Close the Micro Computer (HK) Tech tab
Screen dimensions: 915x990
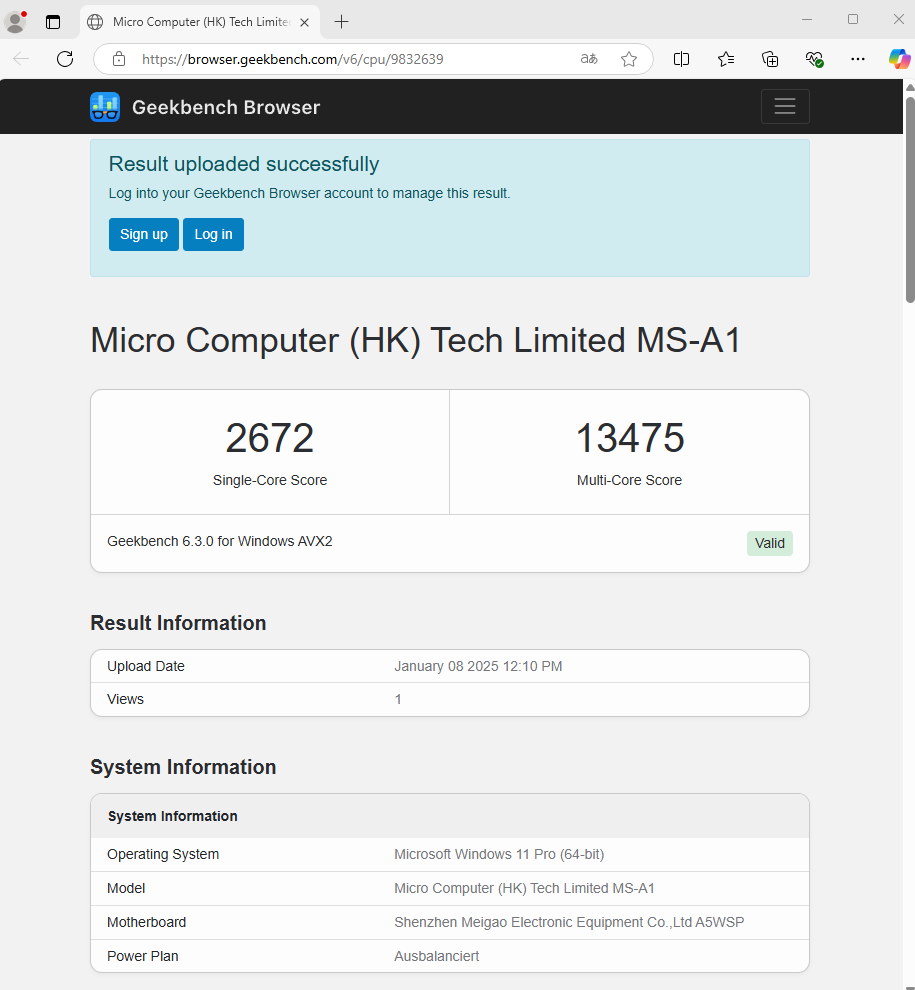[x=304, y=22]
